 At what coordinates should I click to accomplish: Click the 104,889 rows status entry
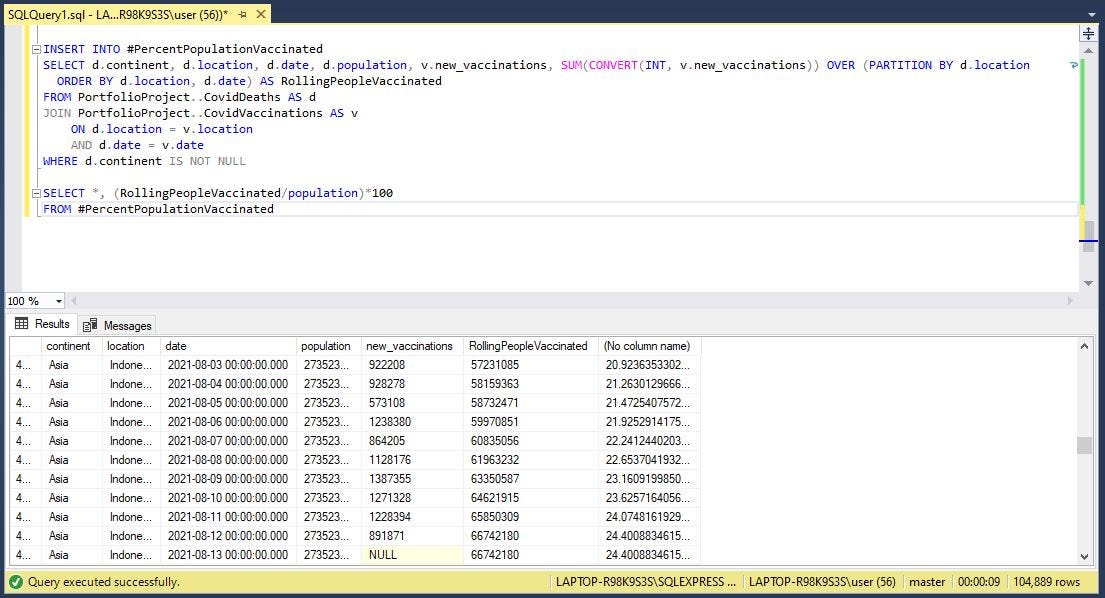pos(1047,583)
